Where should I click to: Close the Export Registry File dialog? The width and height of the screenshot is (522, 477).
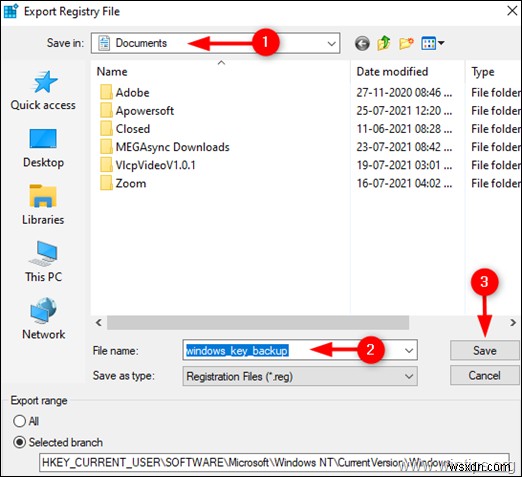pyautogui.click(x=512, y=11)
